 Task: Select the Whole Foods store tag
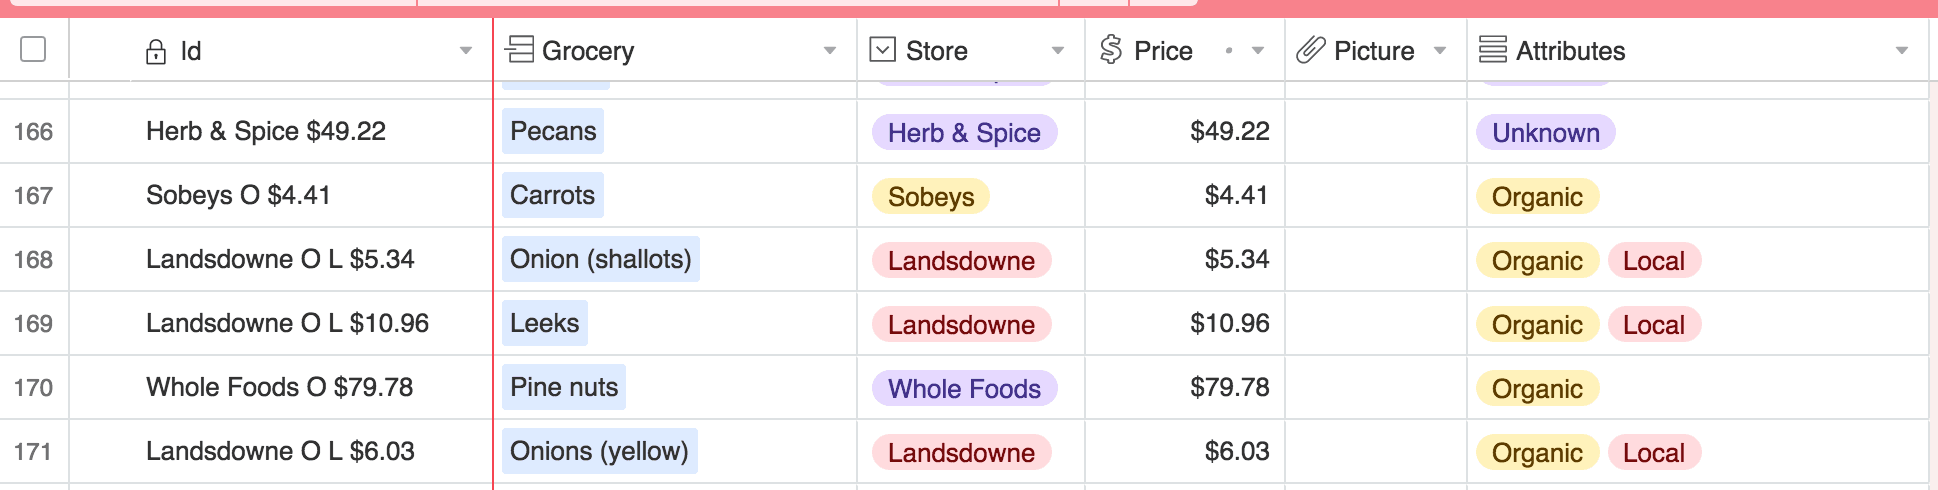964,389
